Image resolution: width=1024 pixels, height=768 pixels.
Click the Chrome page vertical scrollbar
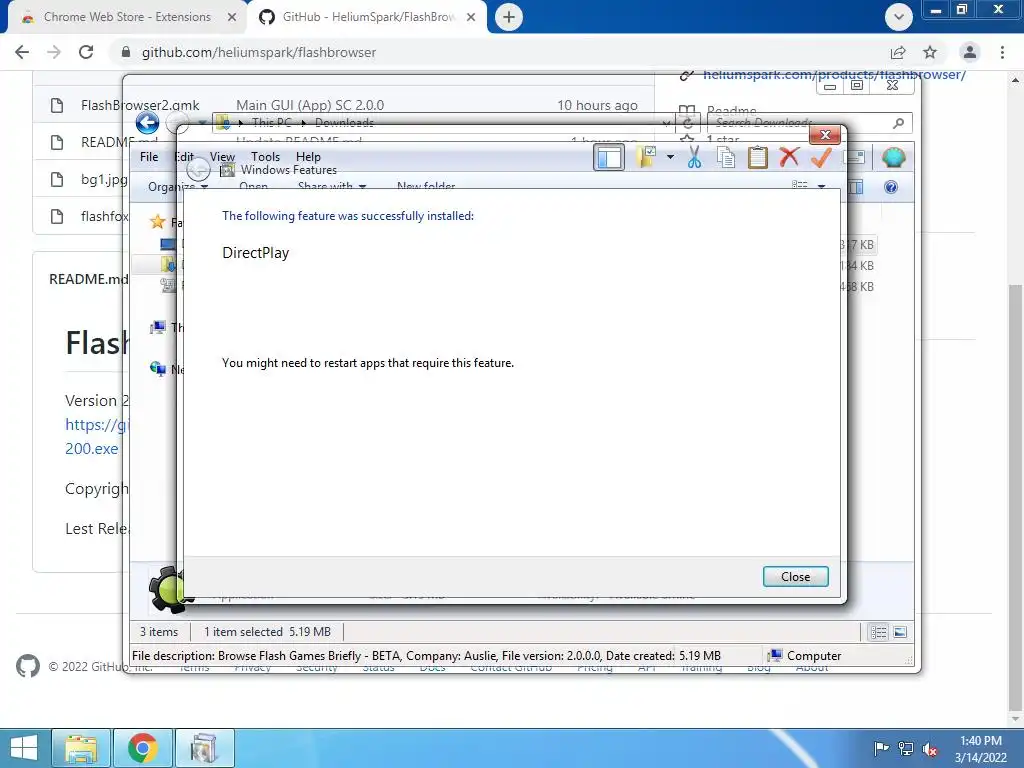coord(1015,496)
